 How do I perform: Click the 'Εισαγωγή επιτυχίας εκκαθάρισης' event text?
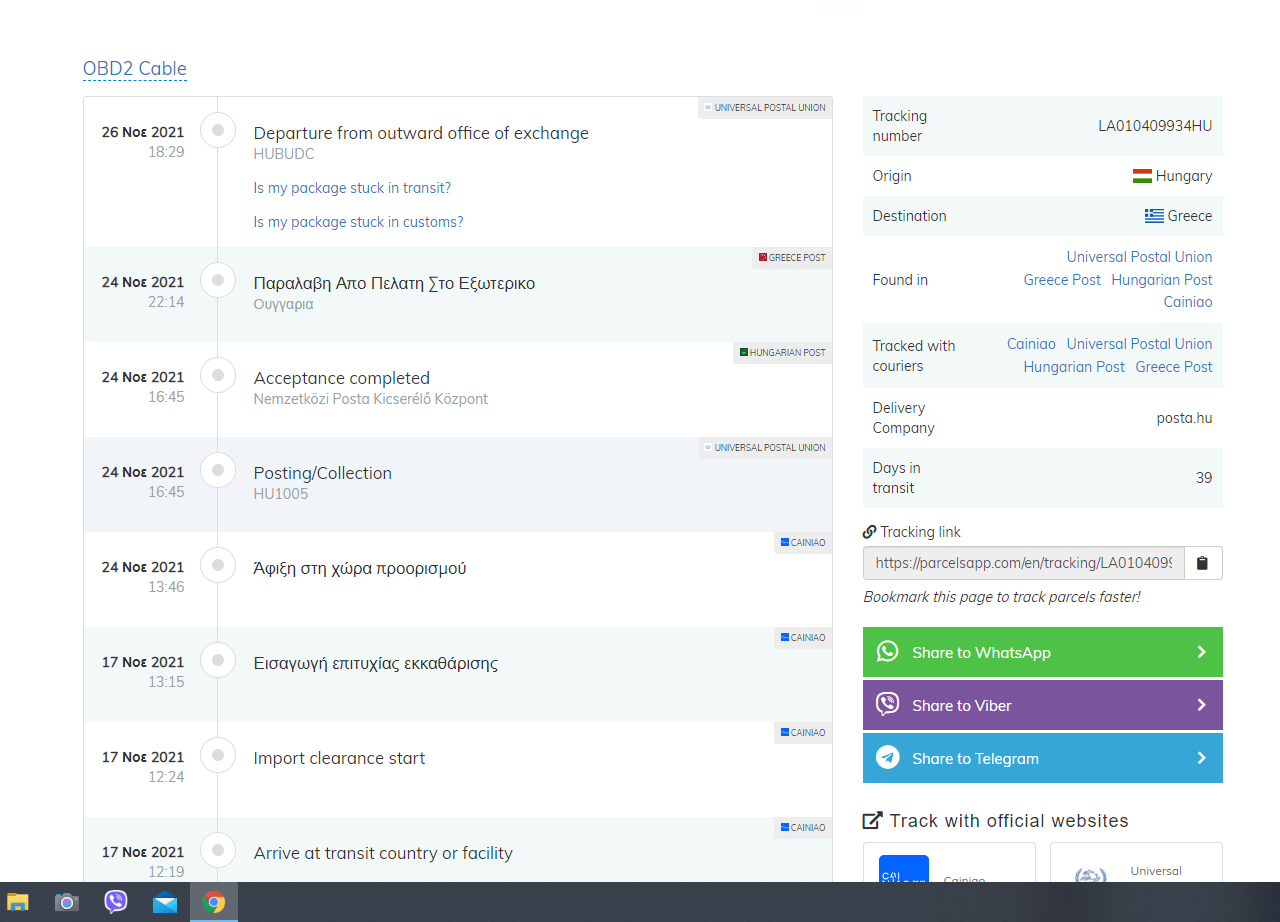[x=376, y=663]
